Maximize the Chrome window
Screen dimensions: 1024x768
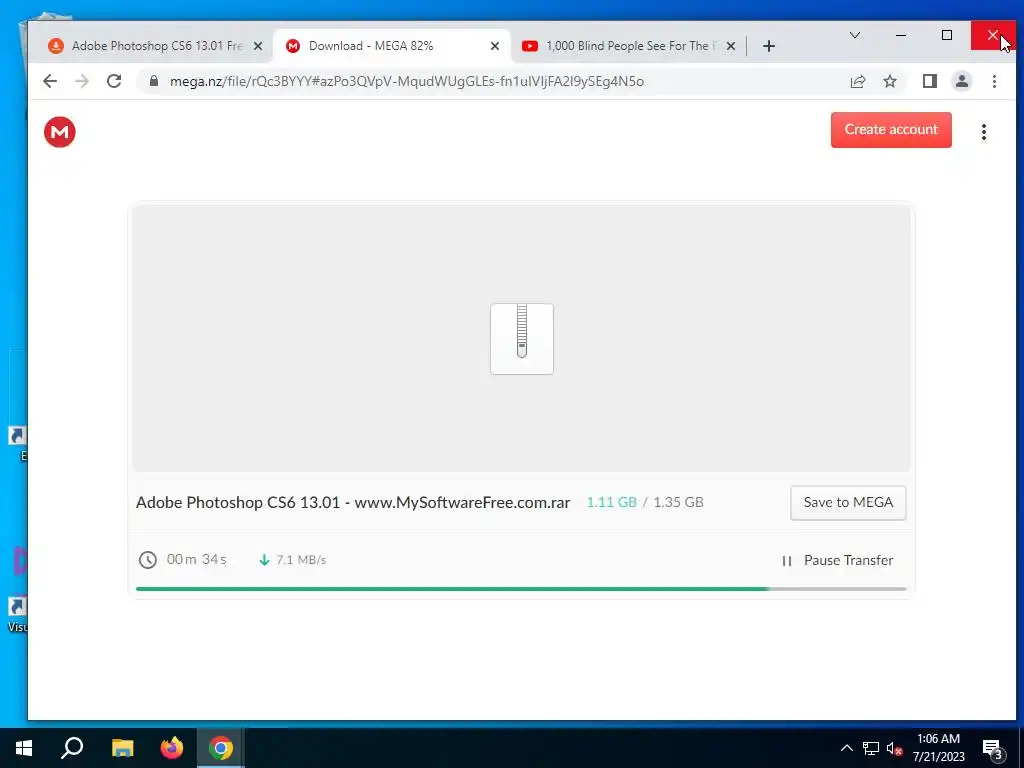click(x=946, y=35)
